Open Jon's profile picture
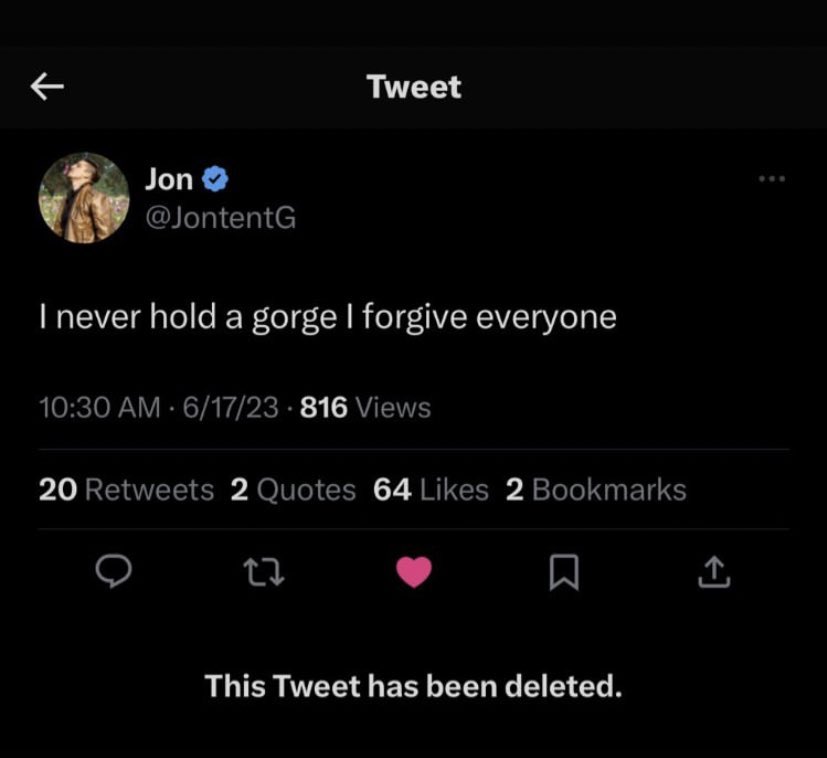Screen dimensions: 827x758 84,198
